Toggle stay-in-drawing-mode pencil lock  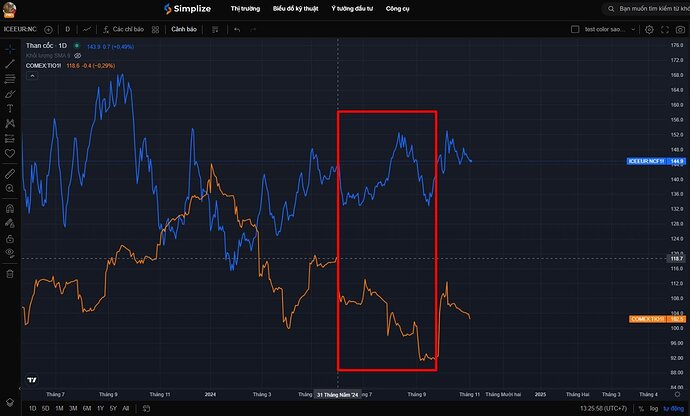[10, 224]
